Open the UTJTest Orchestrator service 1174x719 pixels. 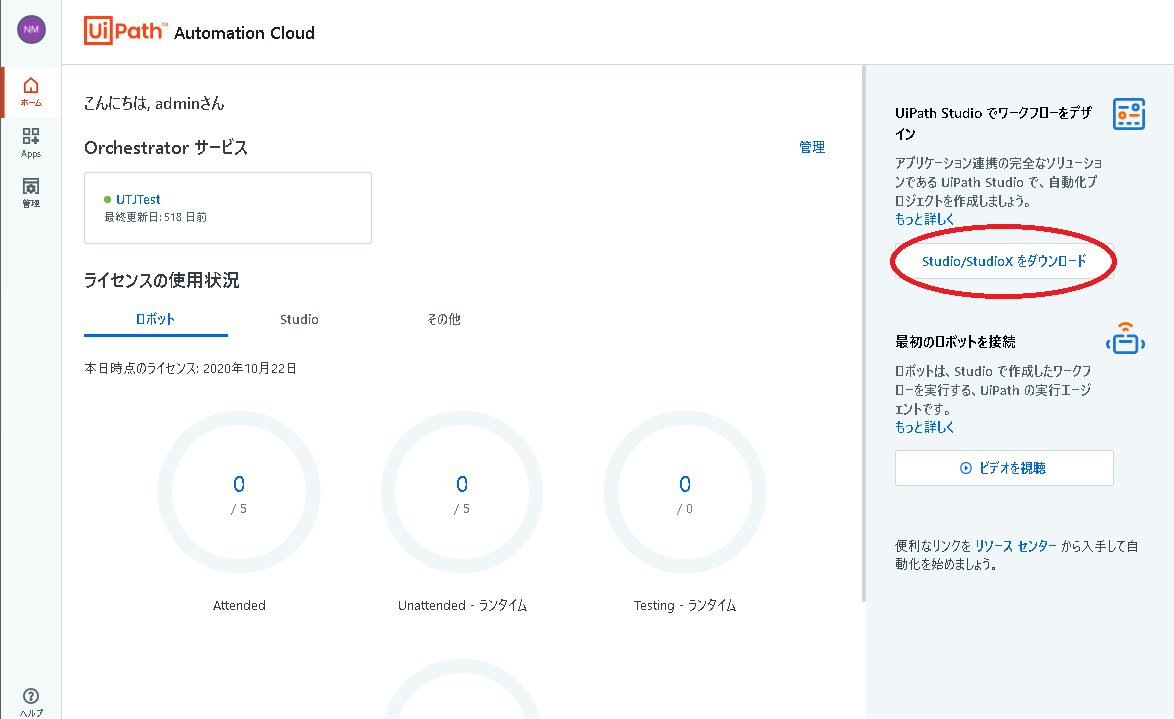pyautogui.click(x=138, y=199)
